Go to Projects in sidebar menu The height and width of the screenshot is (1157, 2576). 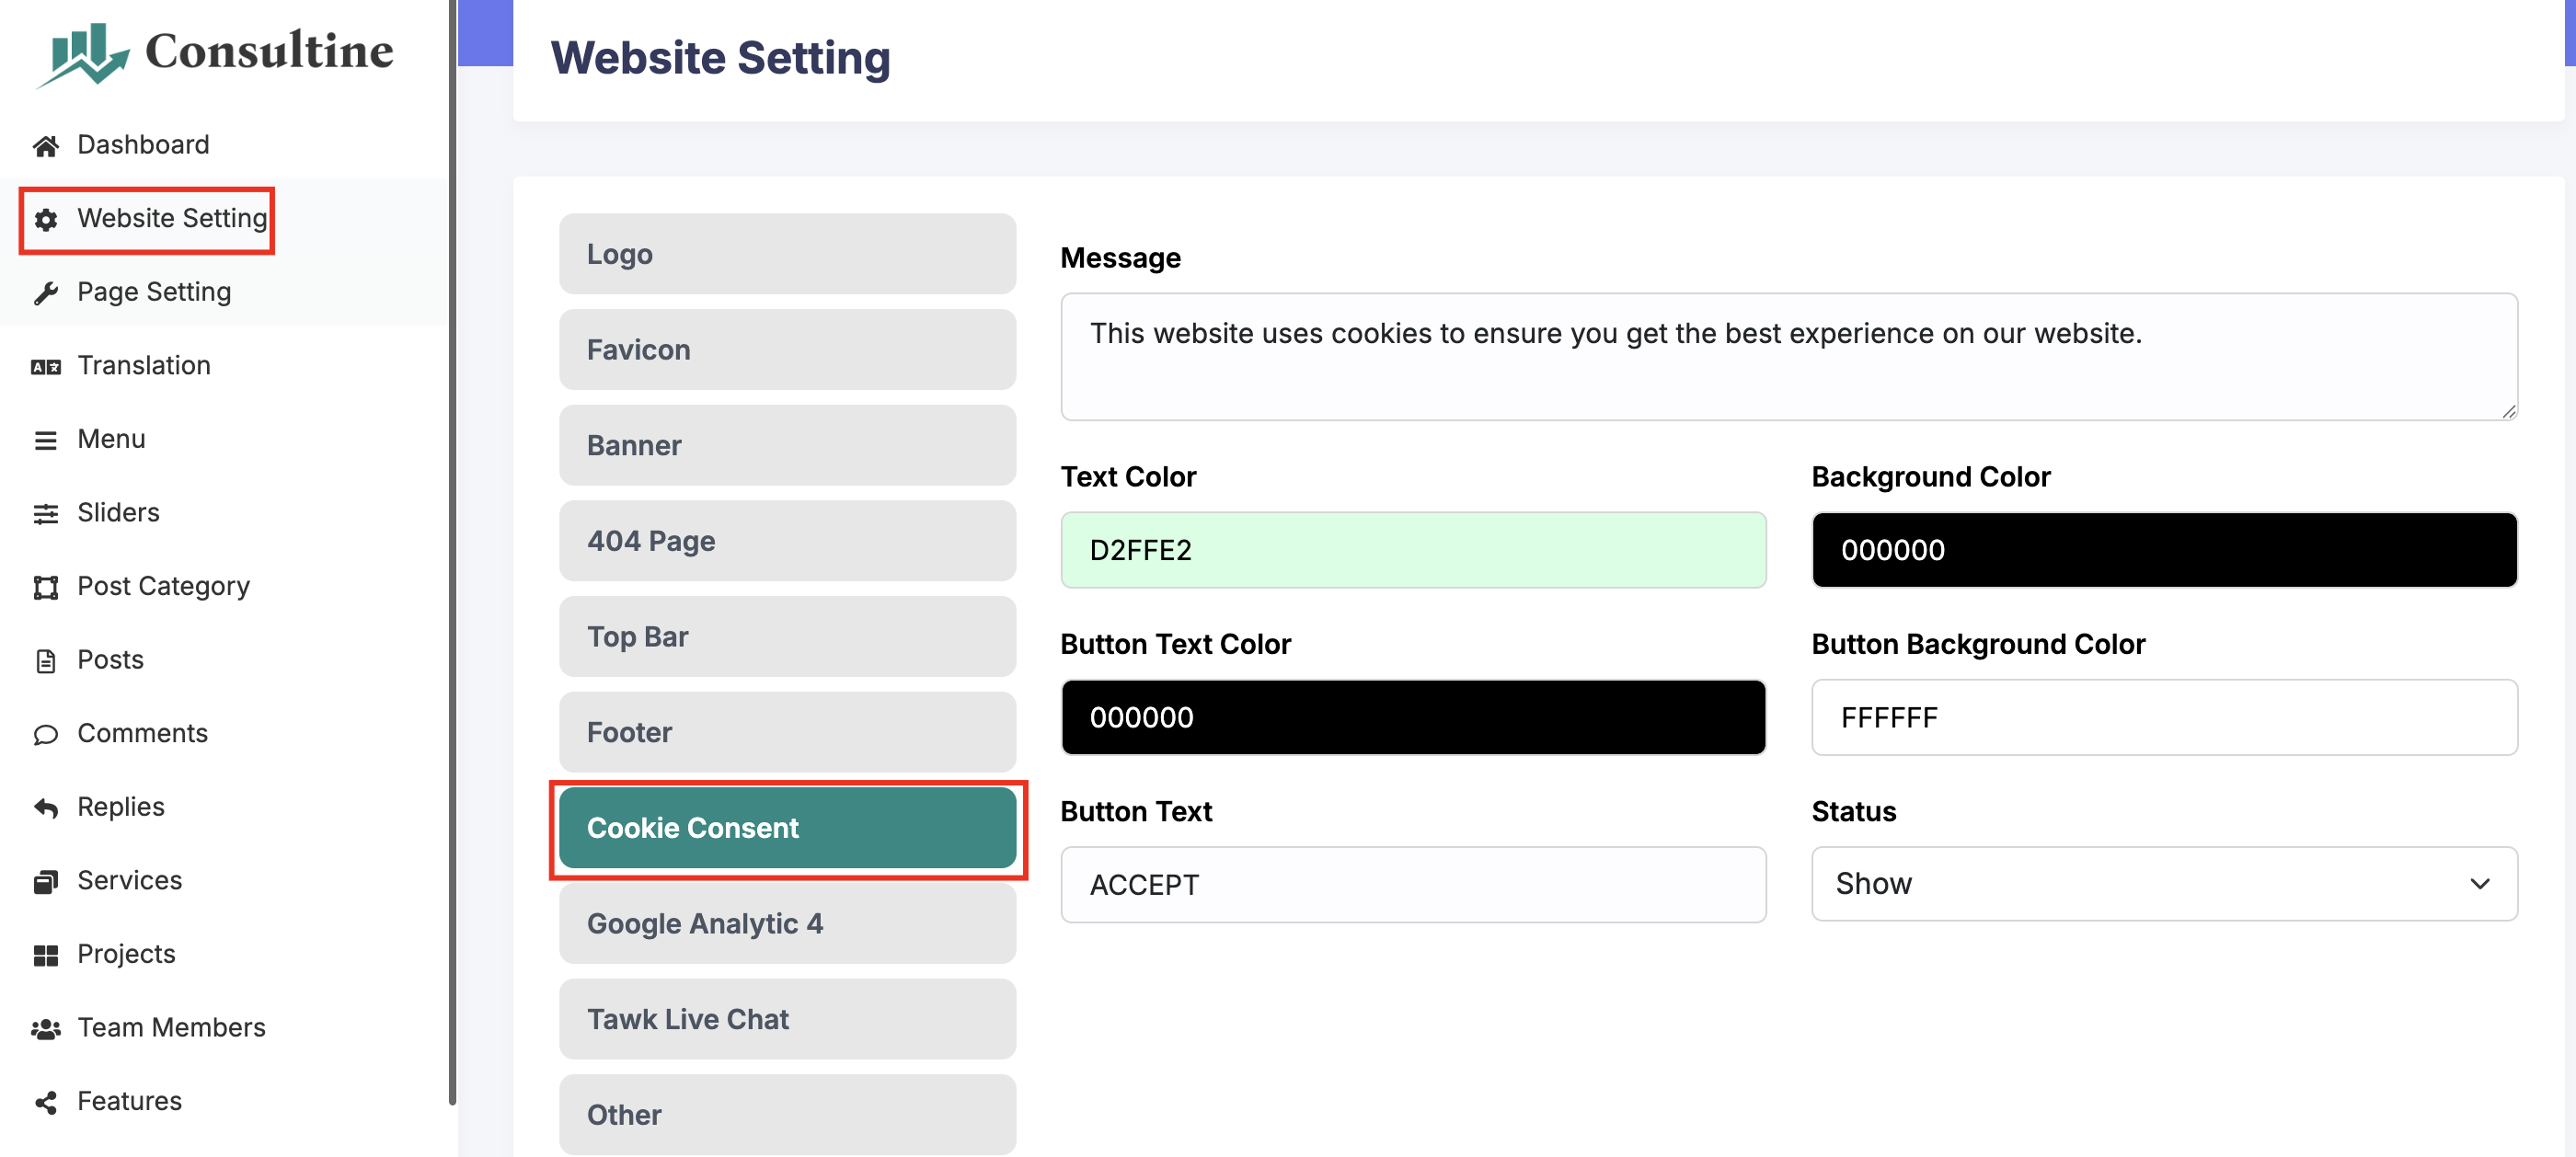(126, 954)
